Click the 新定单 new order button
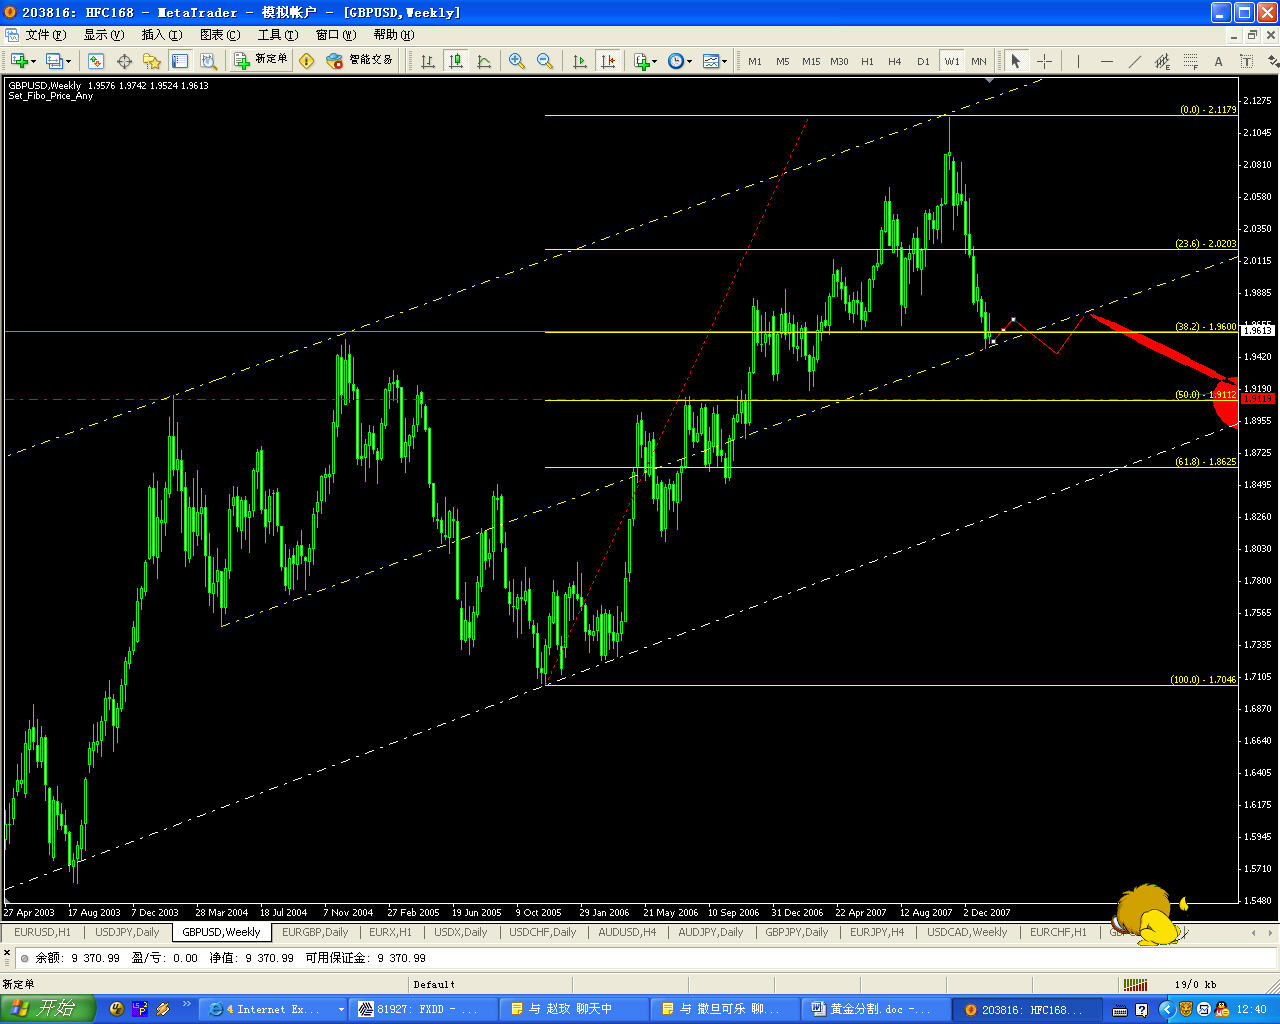This screenshot has height=1024, width=1280. coord(260,60)
